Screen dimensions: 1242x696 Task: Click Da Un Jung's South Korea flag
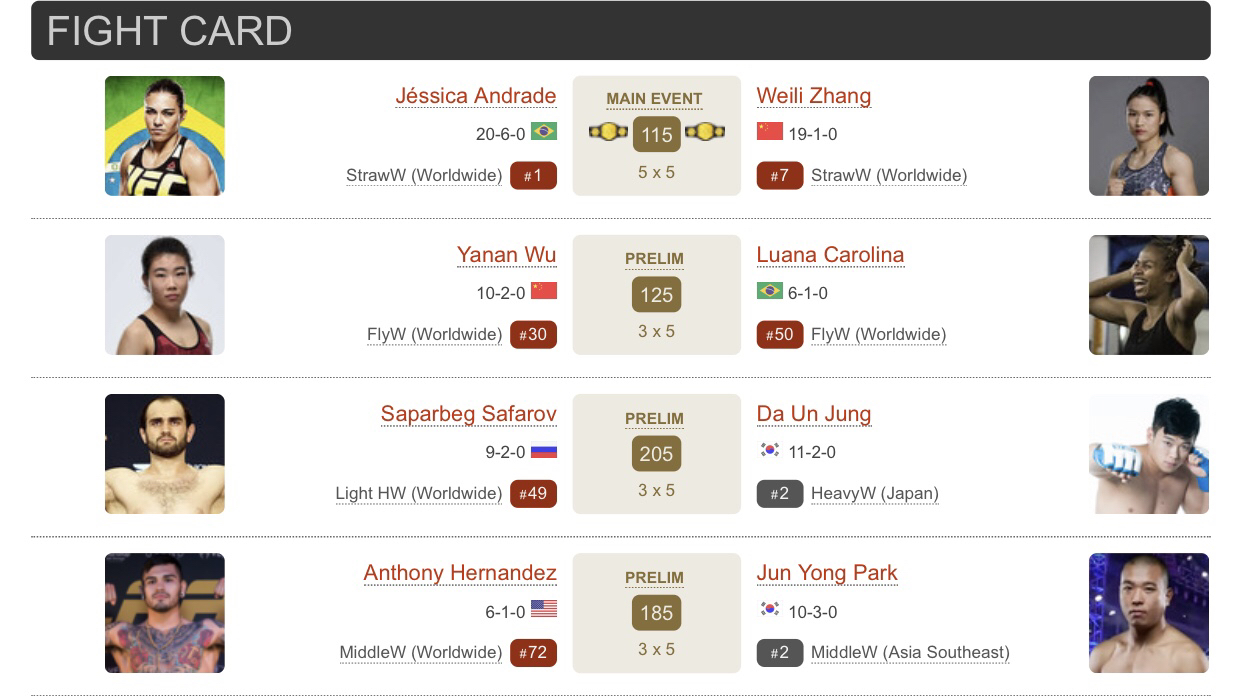point(770,450)
